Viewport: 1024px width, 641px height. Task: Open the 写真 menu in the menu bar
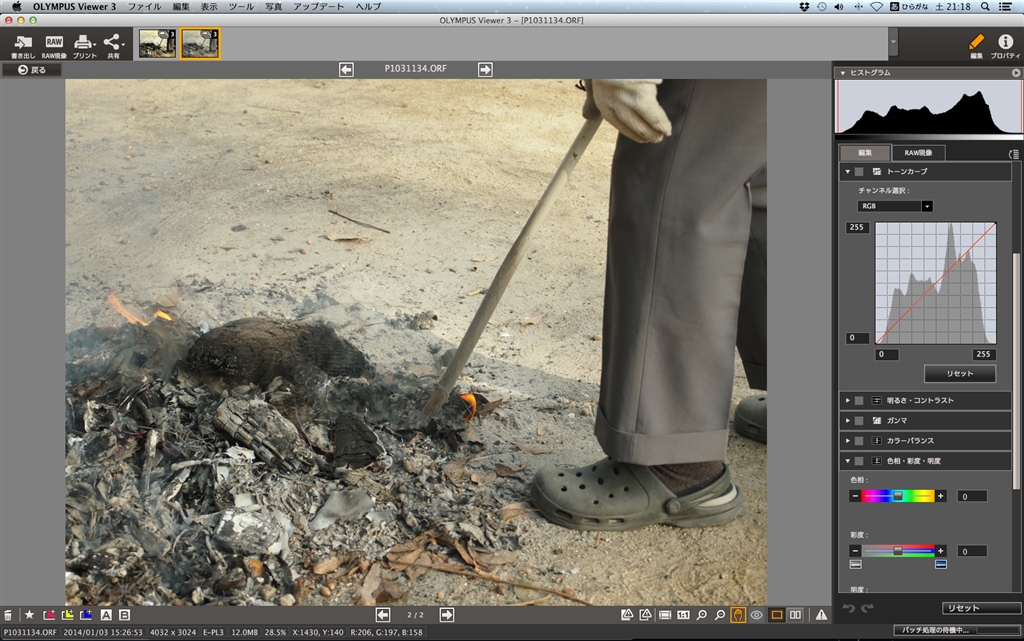tap(273, 6)
